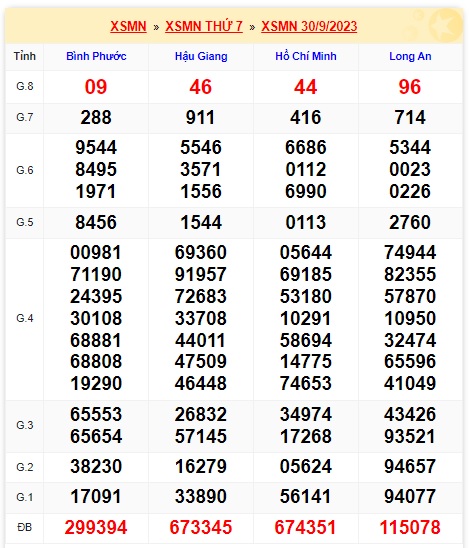The width and height of the screenshot is (470, 548).
Task: Click the G.6 number 6990
Action: 306,192
